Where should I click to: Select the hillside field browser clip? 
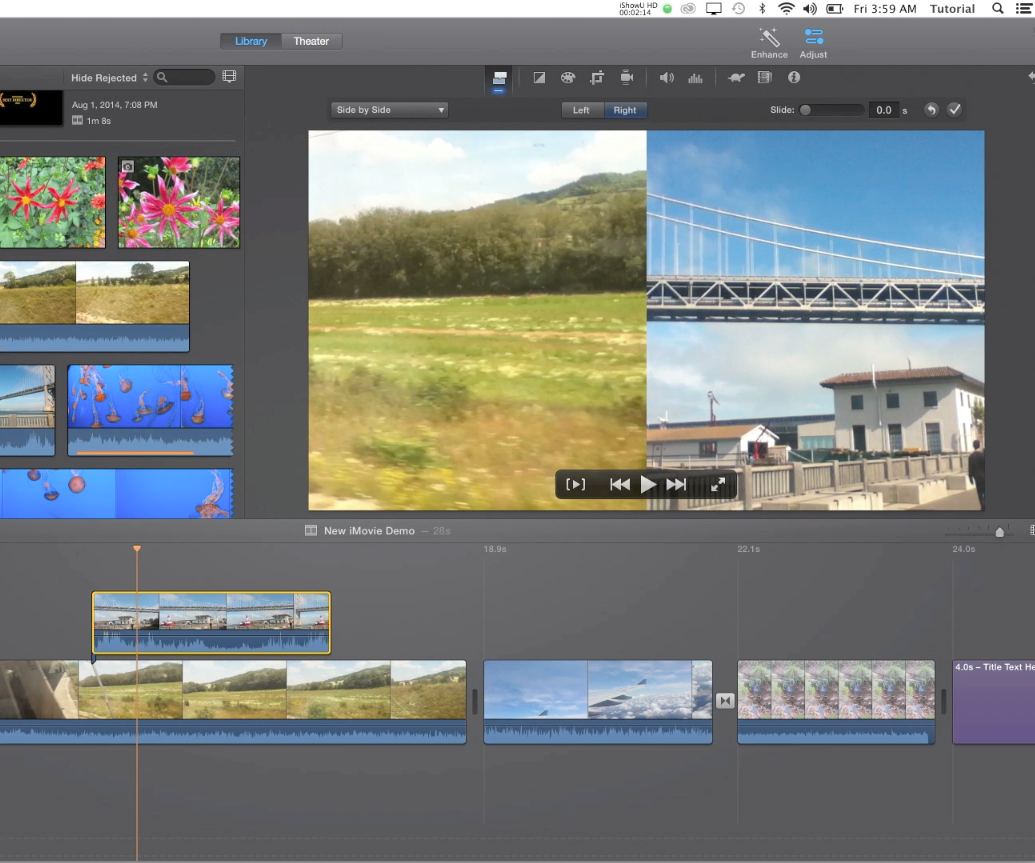(x=94, y=306)
